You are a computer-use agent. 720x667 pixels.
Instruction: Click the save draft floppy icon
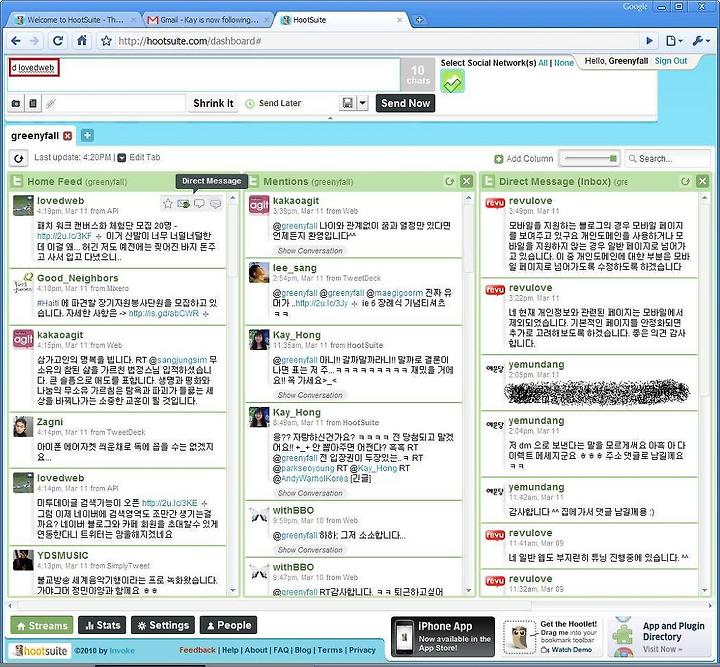click(x=348, y=103)
